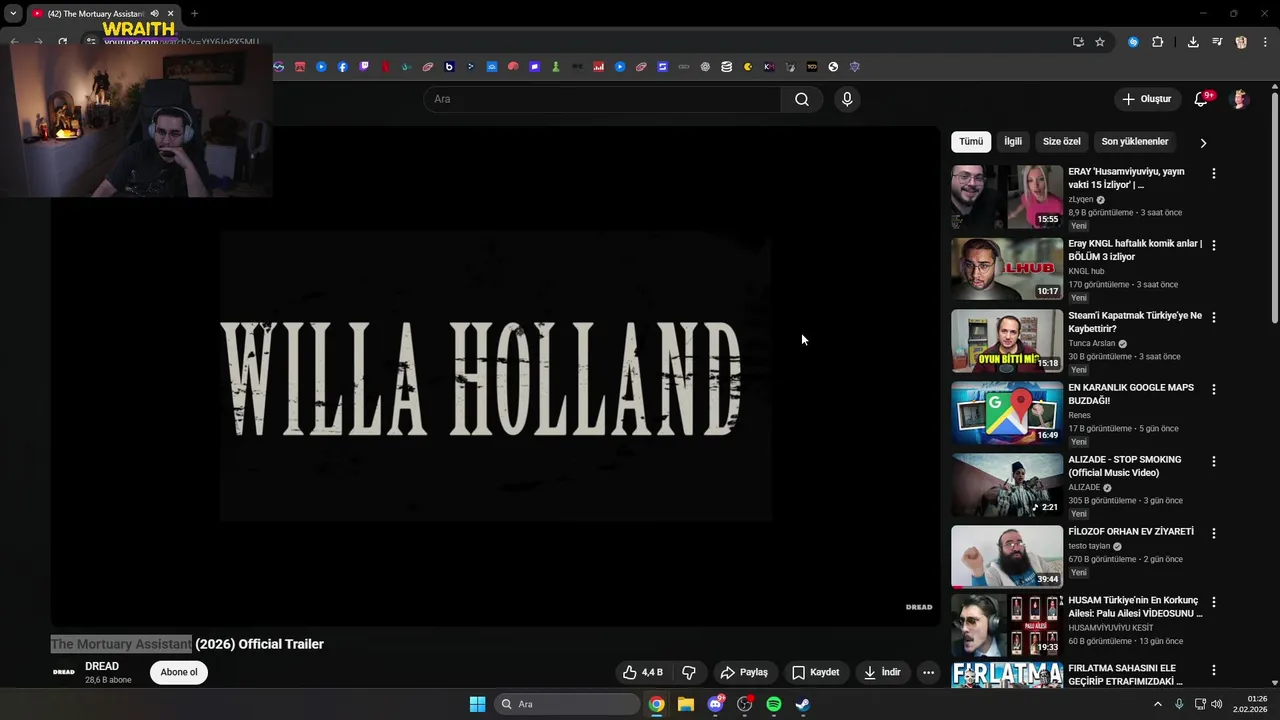Screen dimensions: 1280x720
Task: Open File Explorer from the taskbar
Action: (686, 704)
